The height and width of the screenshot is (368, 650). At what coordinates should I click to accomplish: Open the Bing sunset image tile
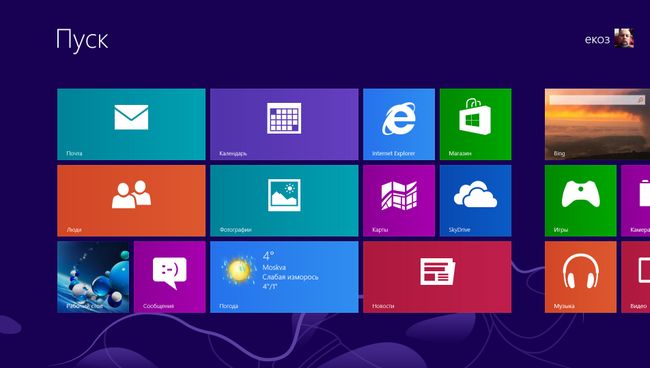coord(597,124)
